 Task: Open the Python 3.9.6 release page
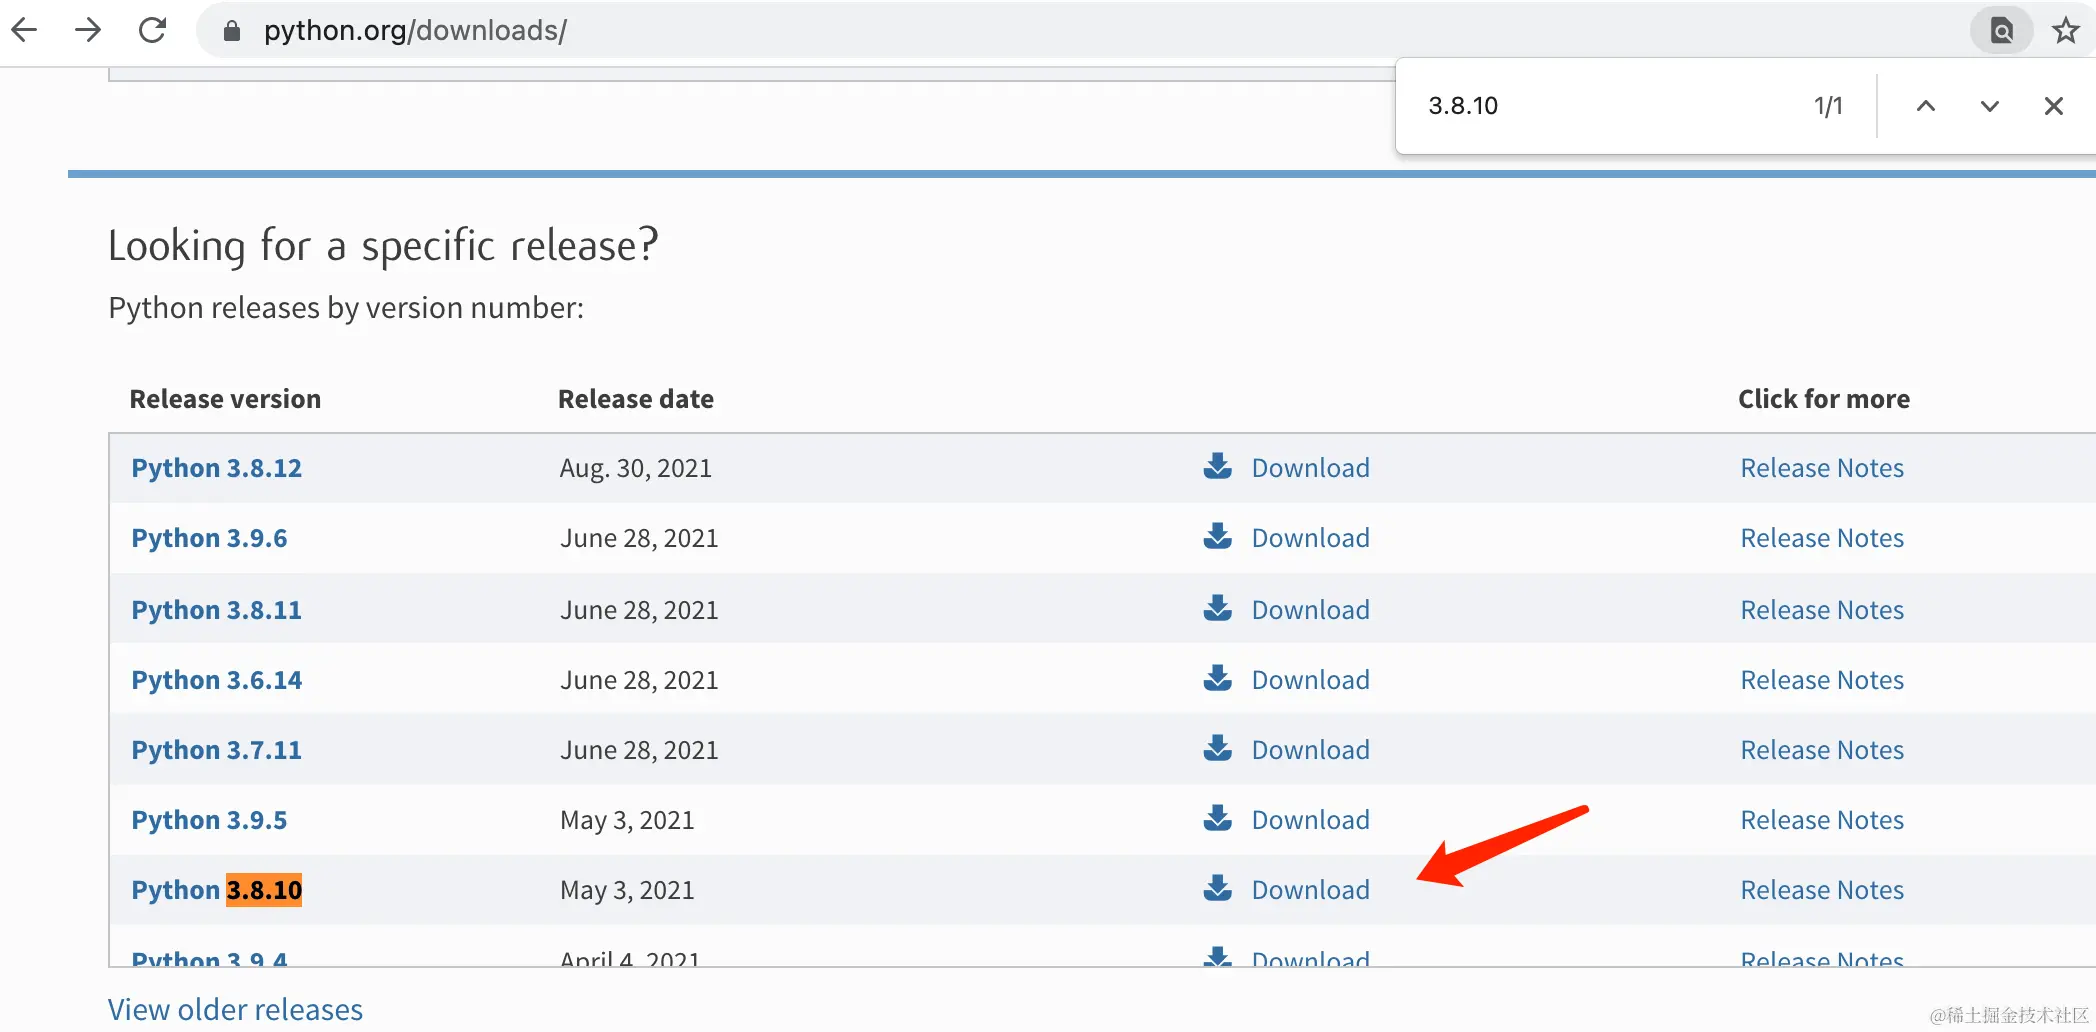click(209, 538)
